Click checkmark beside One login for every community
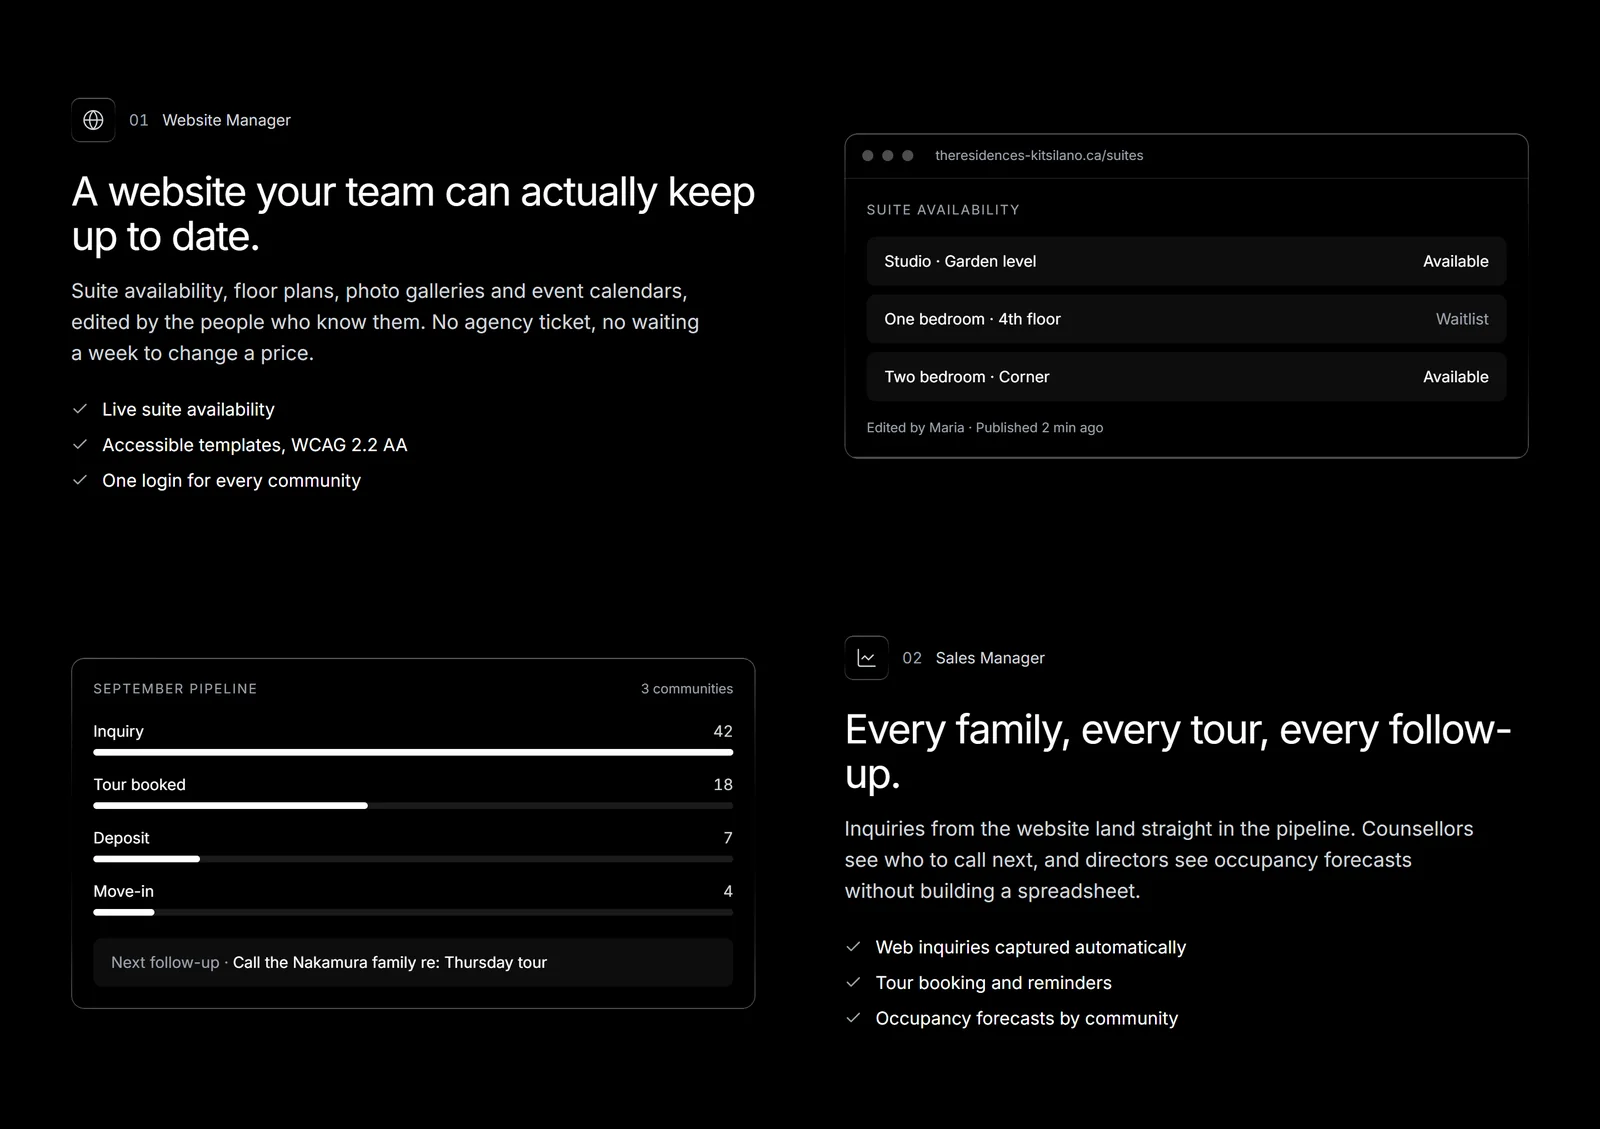This screenshot has height=1129, width=1600. click(x=80, y=480)
